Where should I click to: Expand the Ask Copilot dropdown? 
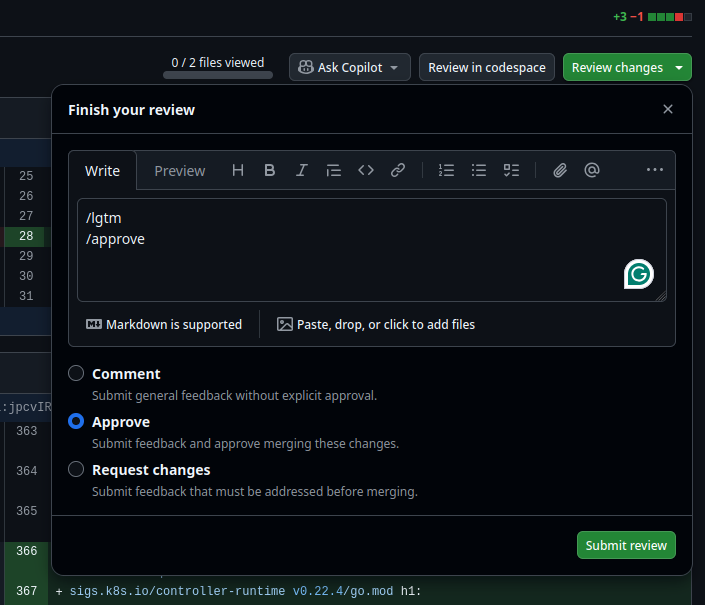(x=394, y=68)
